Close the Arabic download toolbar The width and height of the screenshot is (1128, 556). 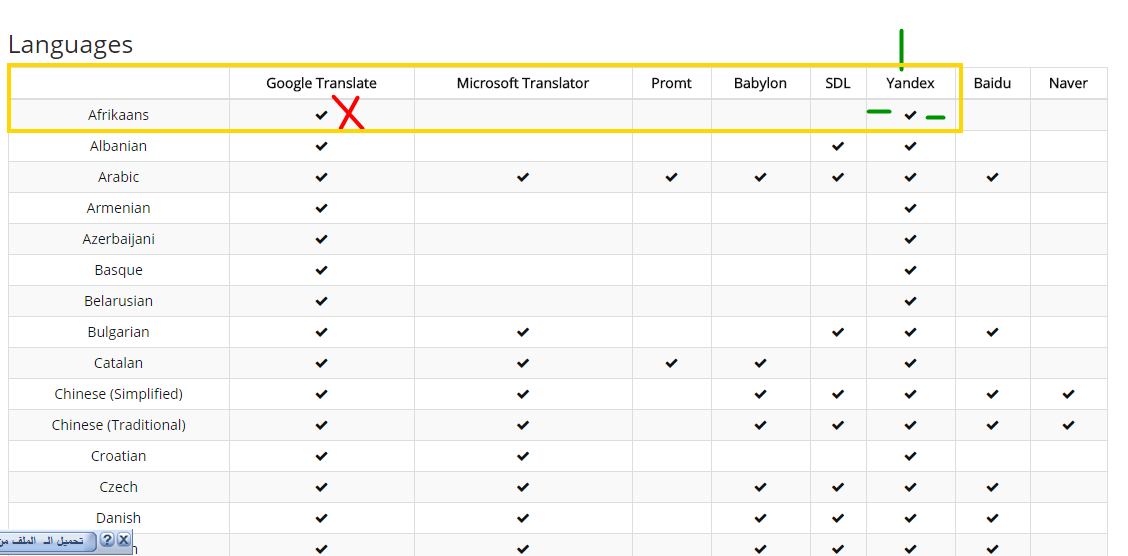pos(123,539)
